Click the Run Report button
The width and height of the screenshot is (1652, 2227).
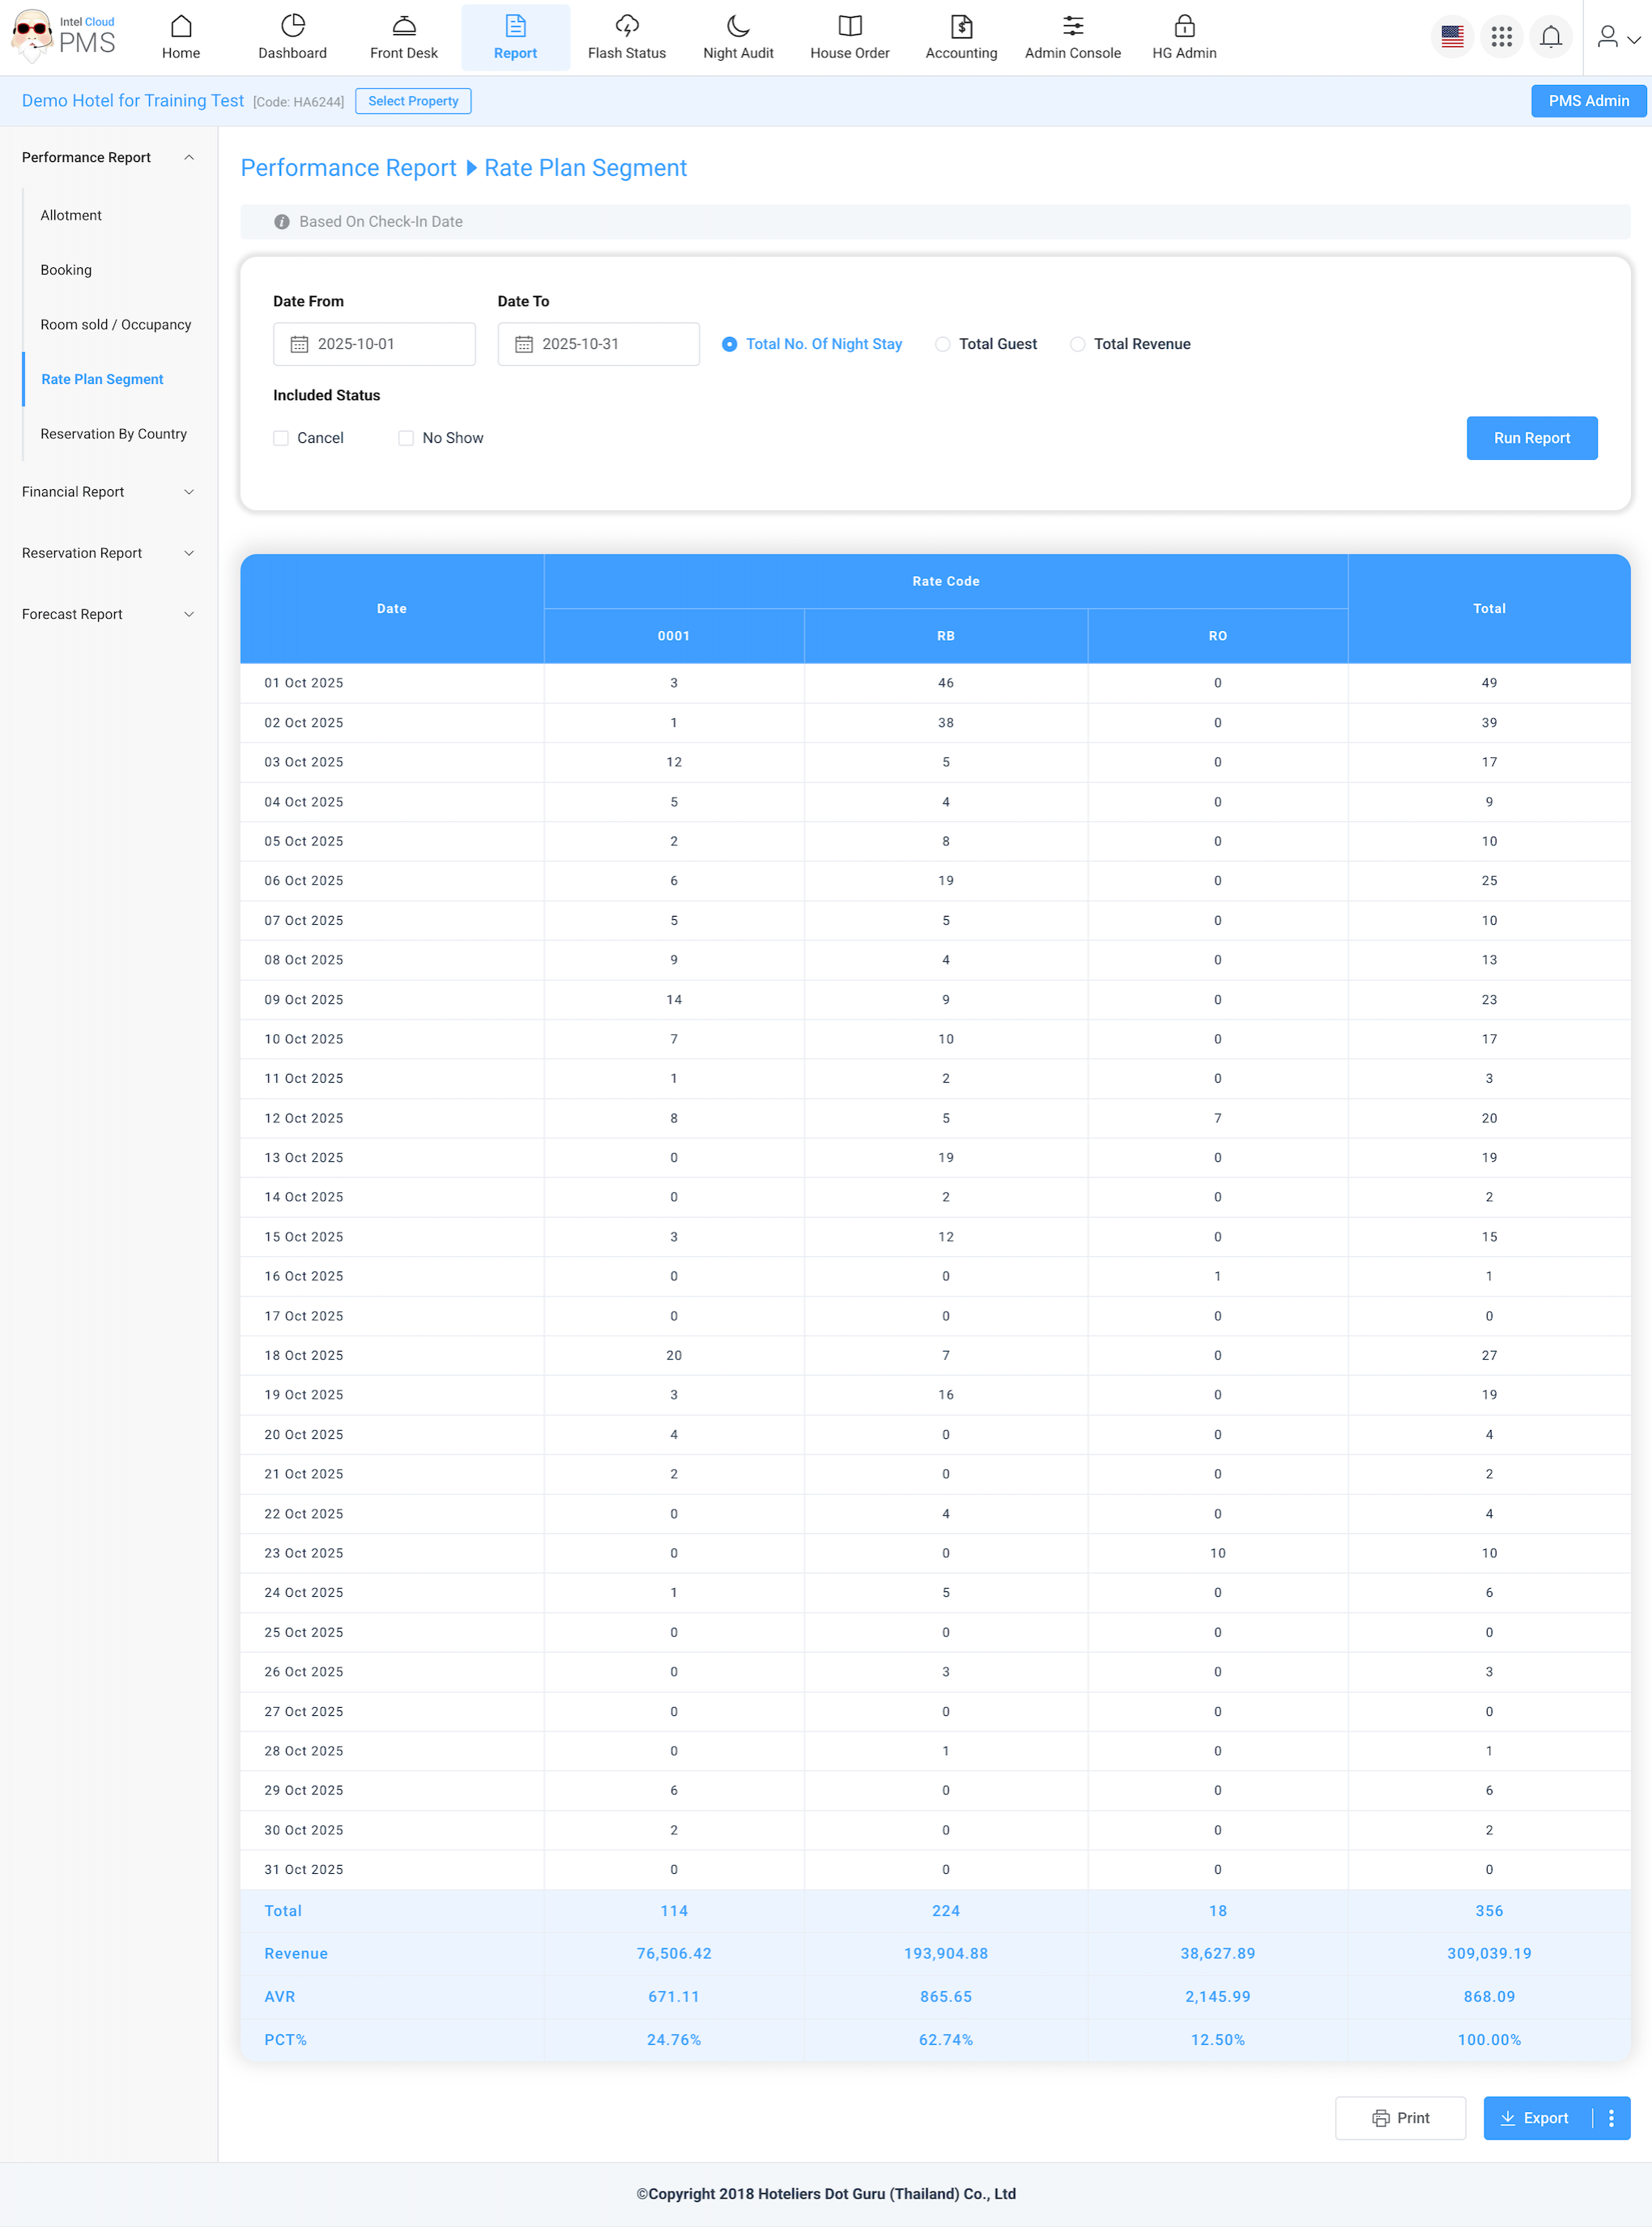pos(1531,438)
